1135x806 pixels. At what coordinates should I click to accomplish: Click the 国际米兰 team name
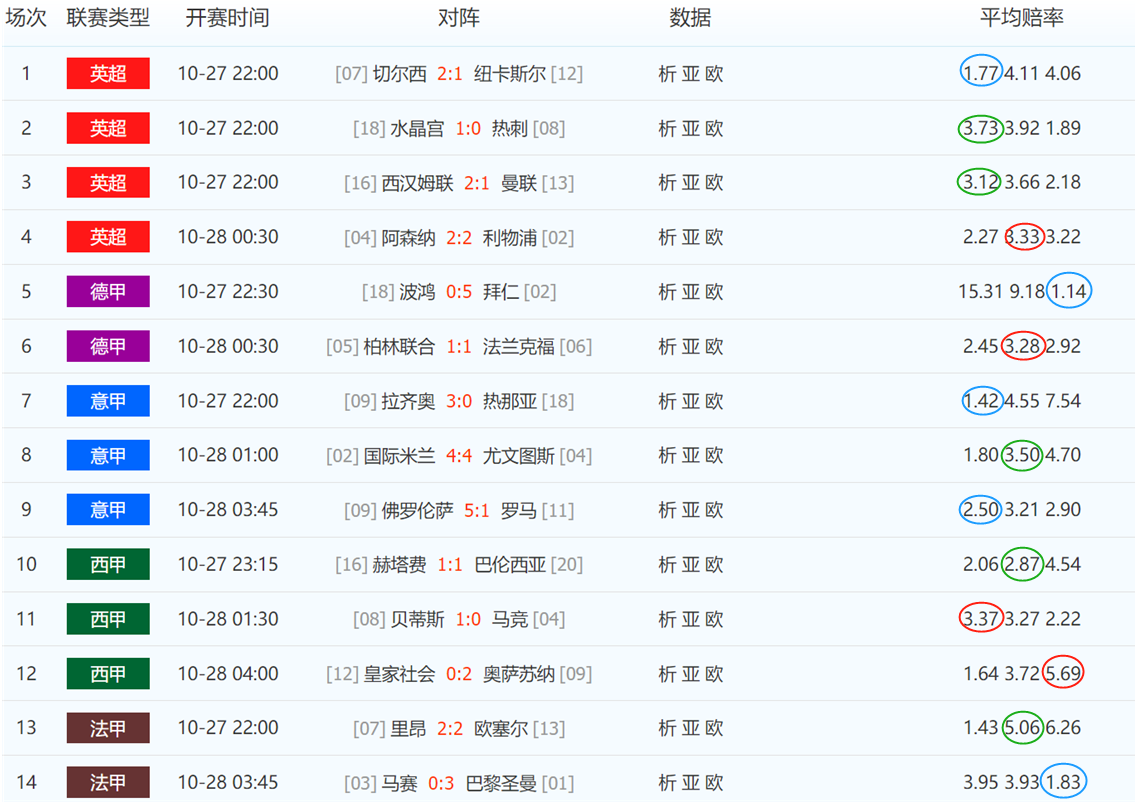coord(400,456)
